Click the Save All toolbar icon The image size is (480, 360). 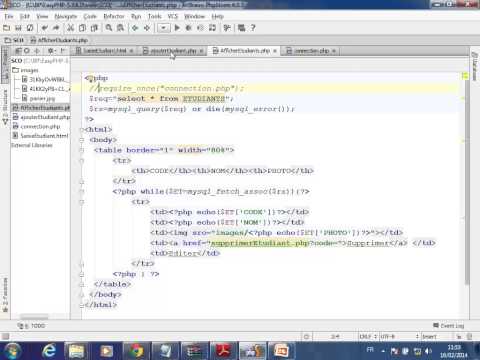coord(18,28)
